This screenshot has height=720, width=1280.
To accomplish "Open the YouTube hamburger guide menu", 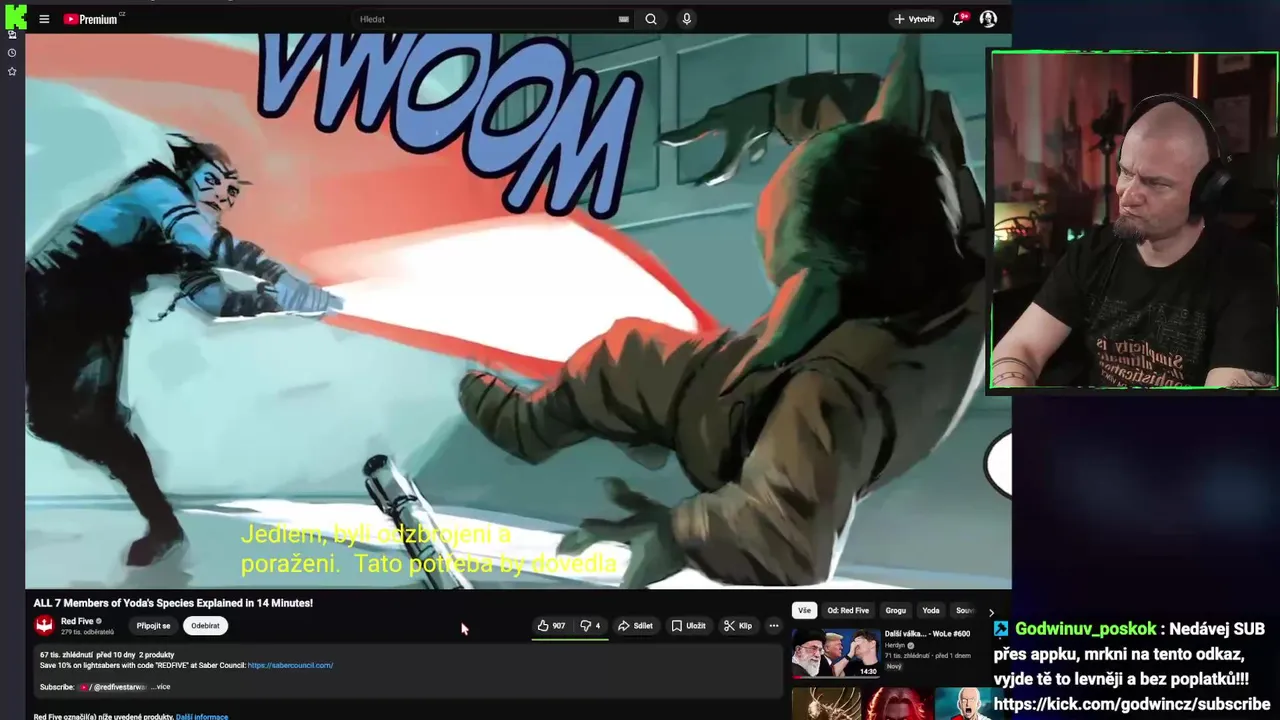I will pyautogui.click(x=44, y=19).
